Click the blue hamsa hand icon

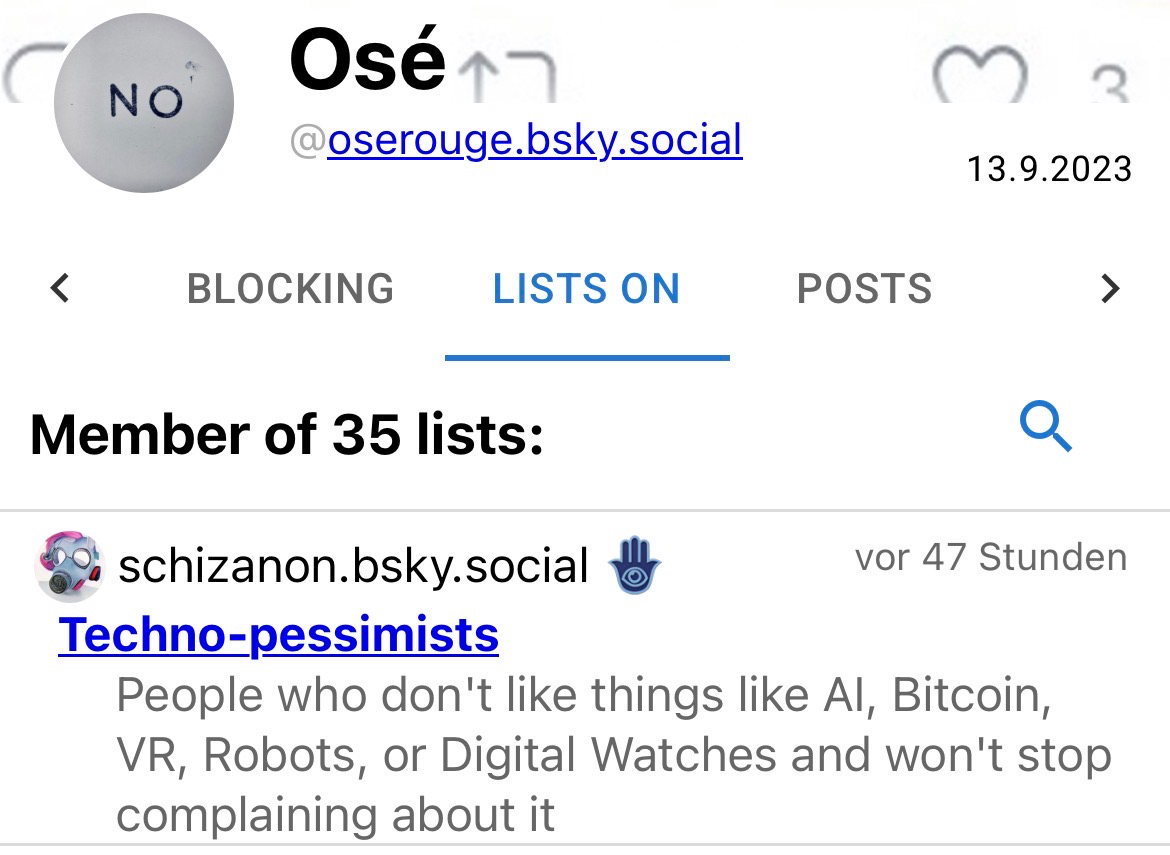point(634,567)
